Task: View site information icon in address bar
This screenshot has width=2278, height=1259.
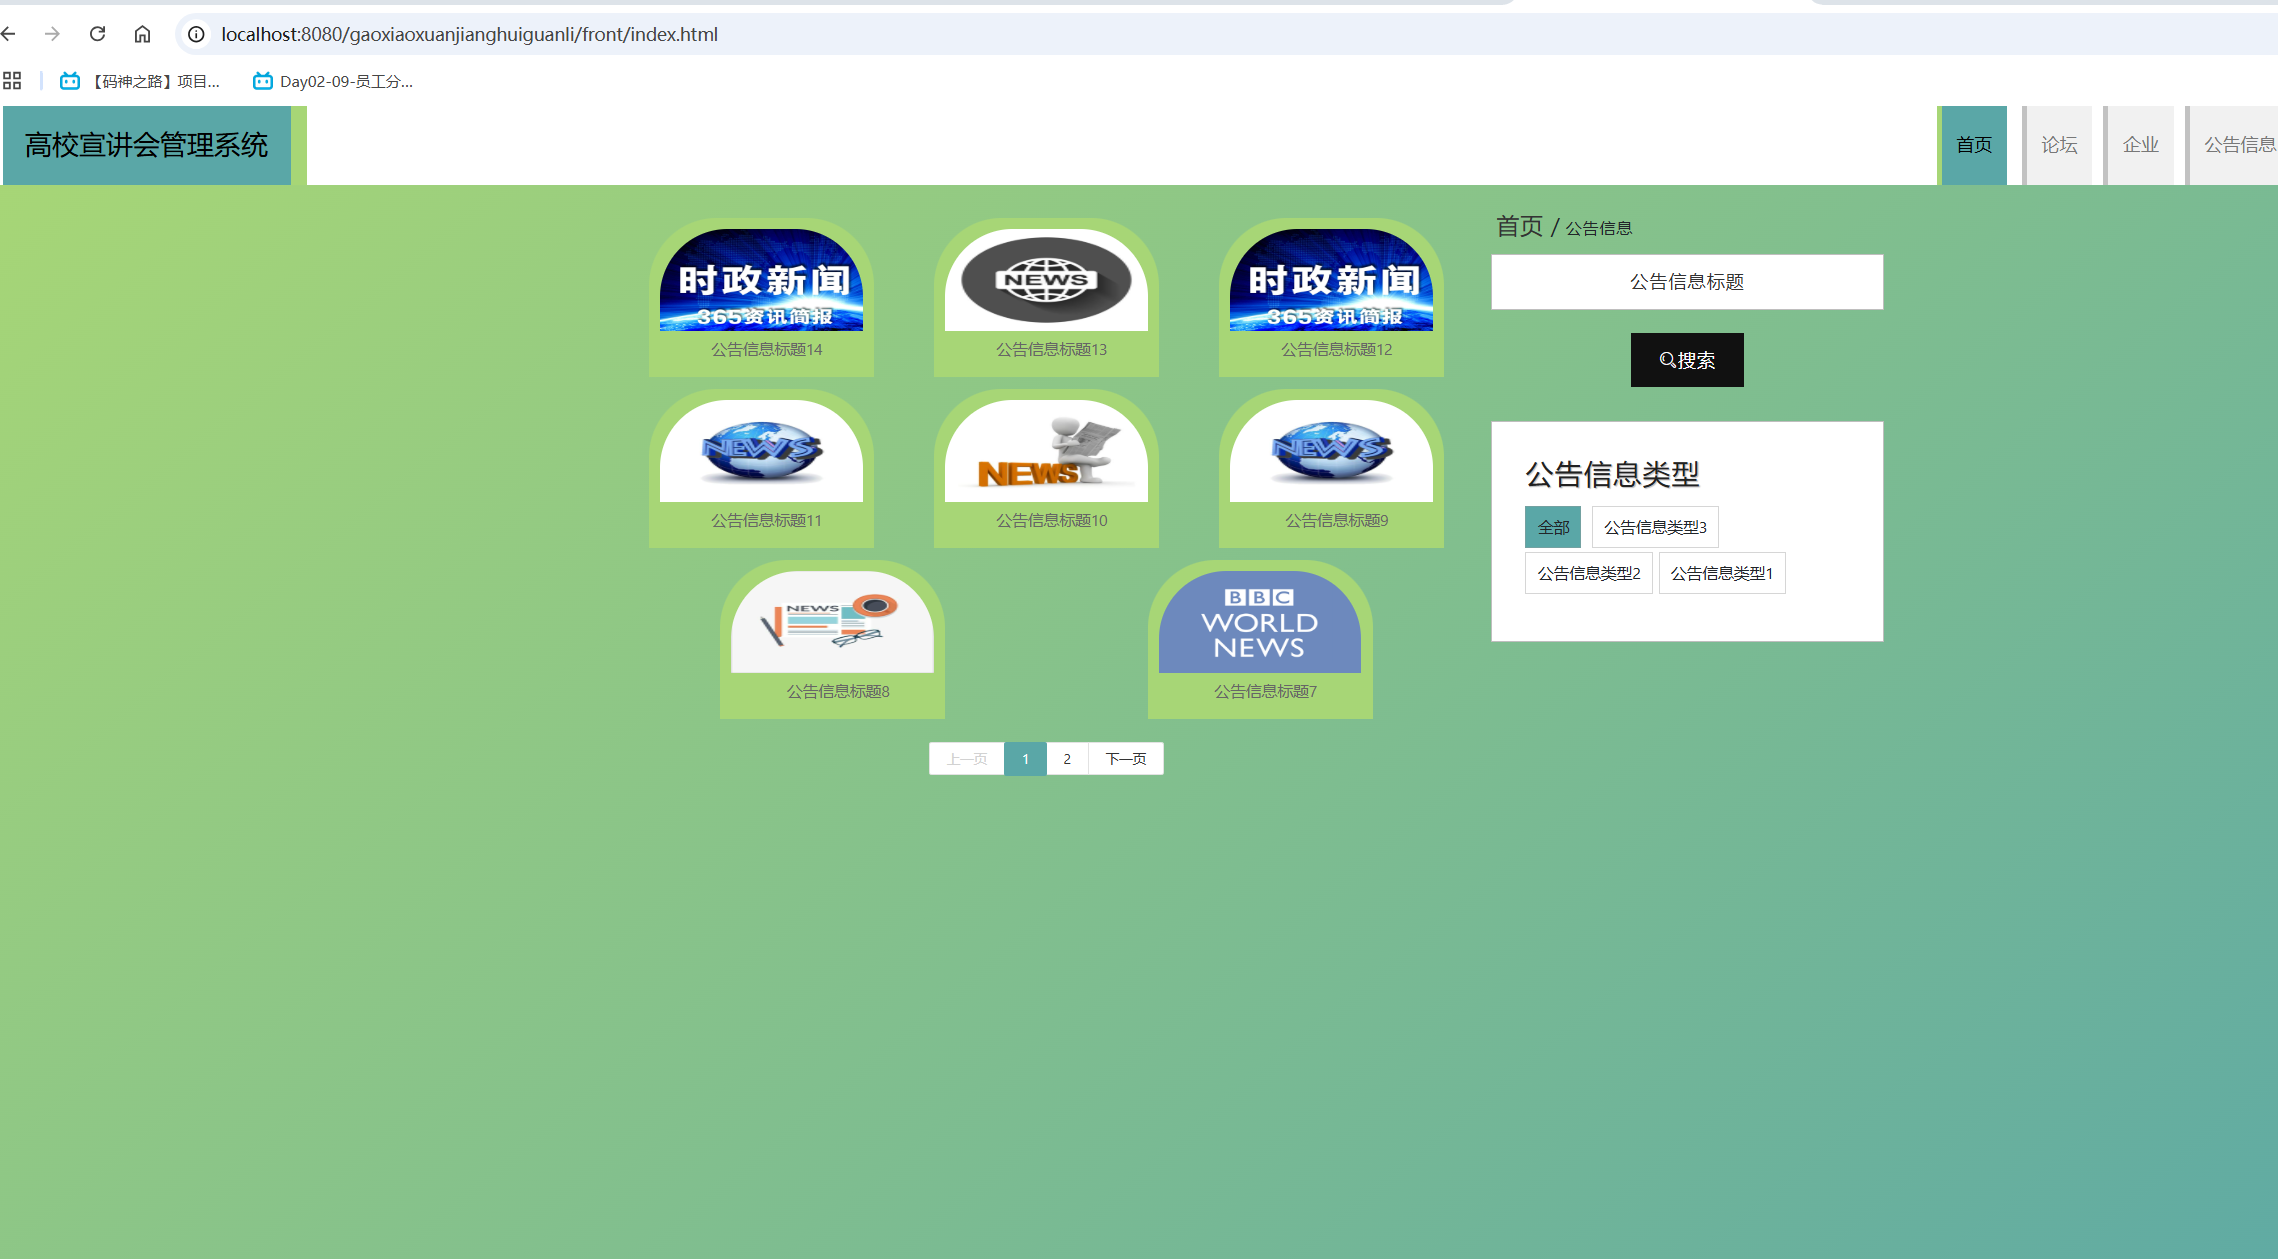Action: (x=197, y=34)
